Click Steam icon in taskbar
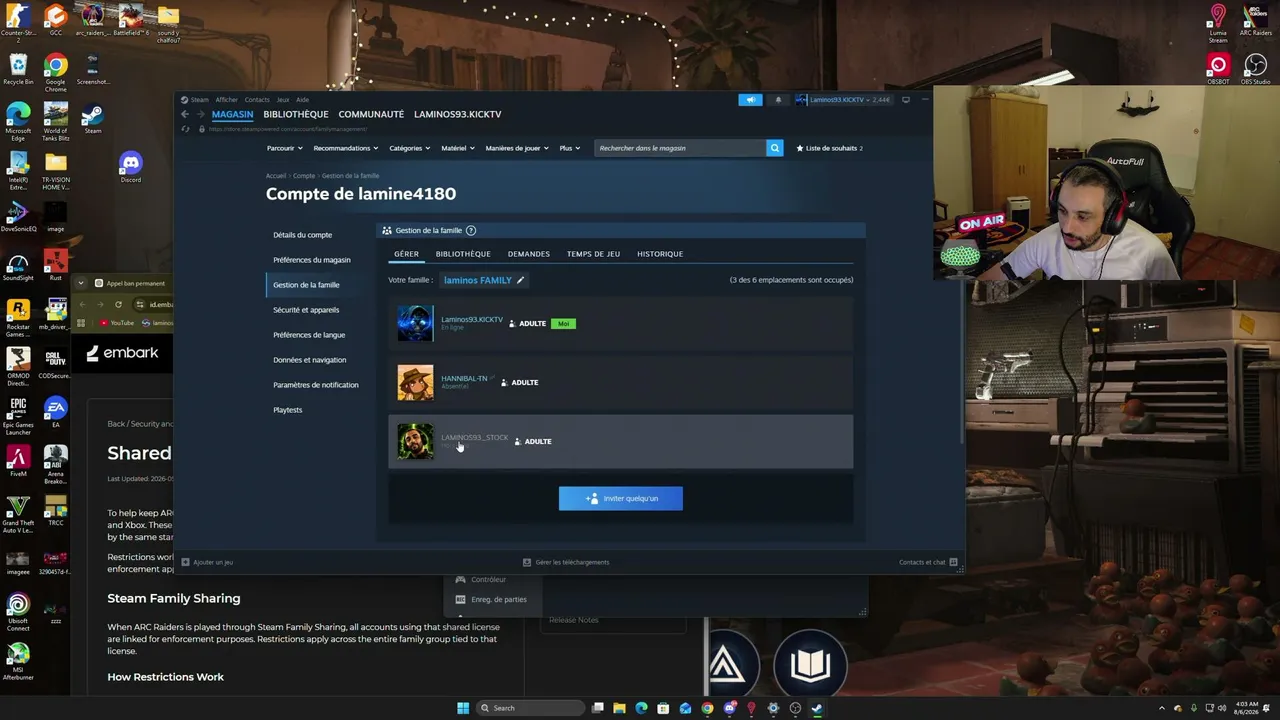 (x=817, y=708)
